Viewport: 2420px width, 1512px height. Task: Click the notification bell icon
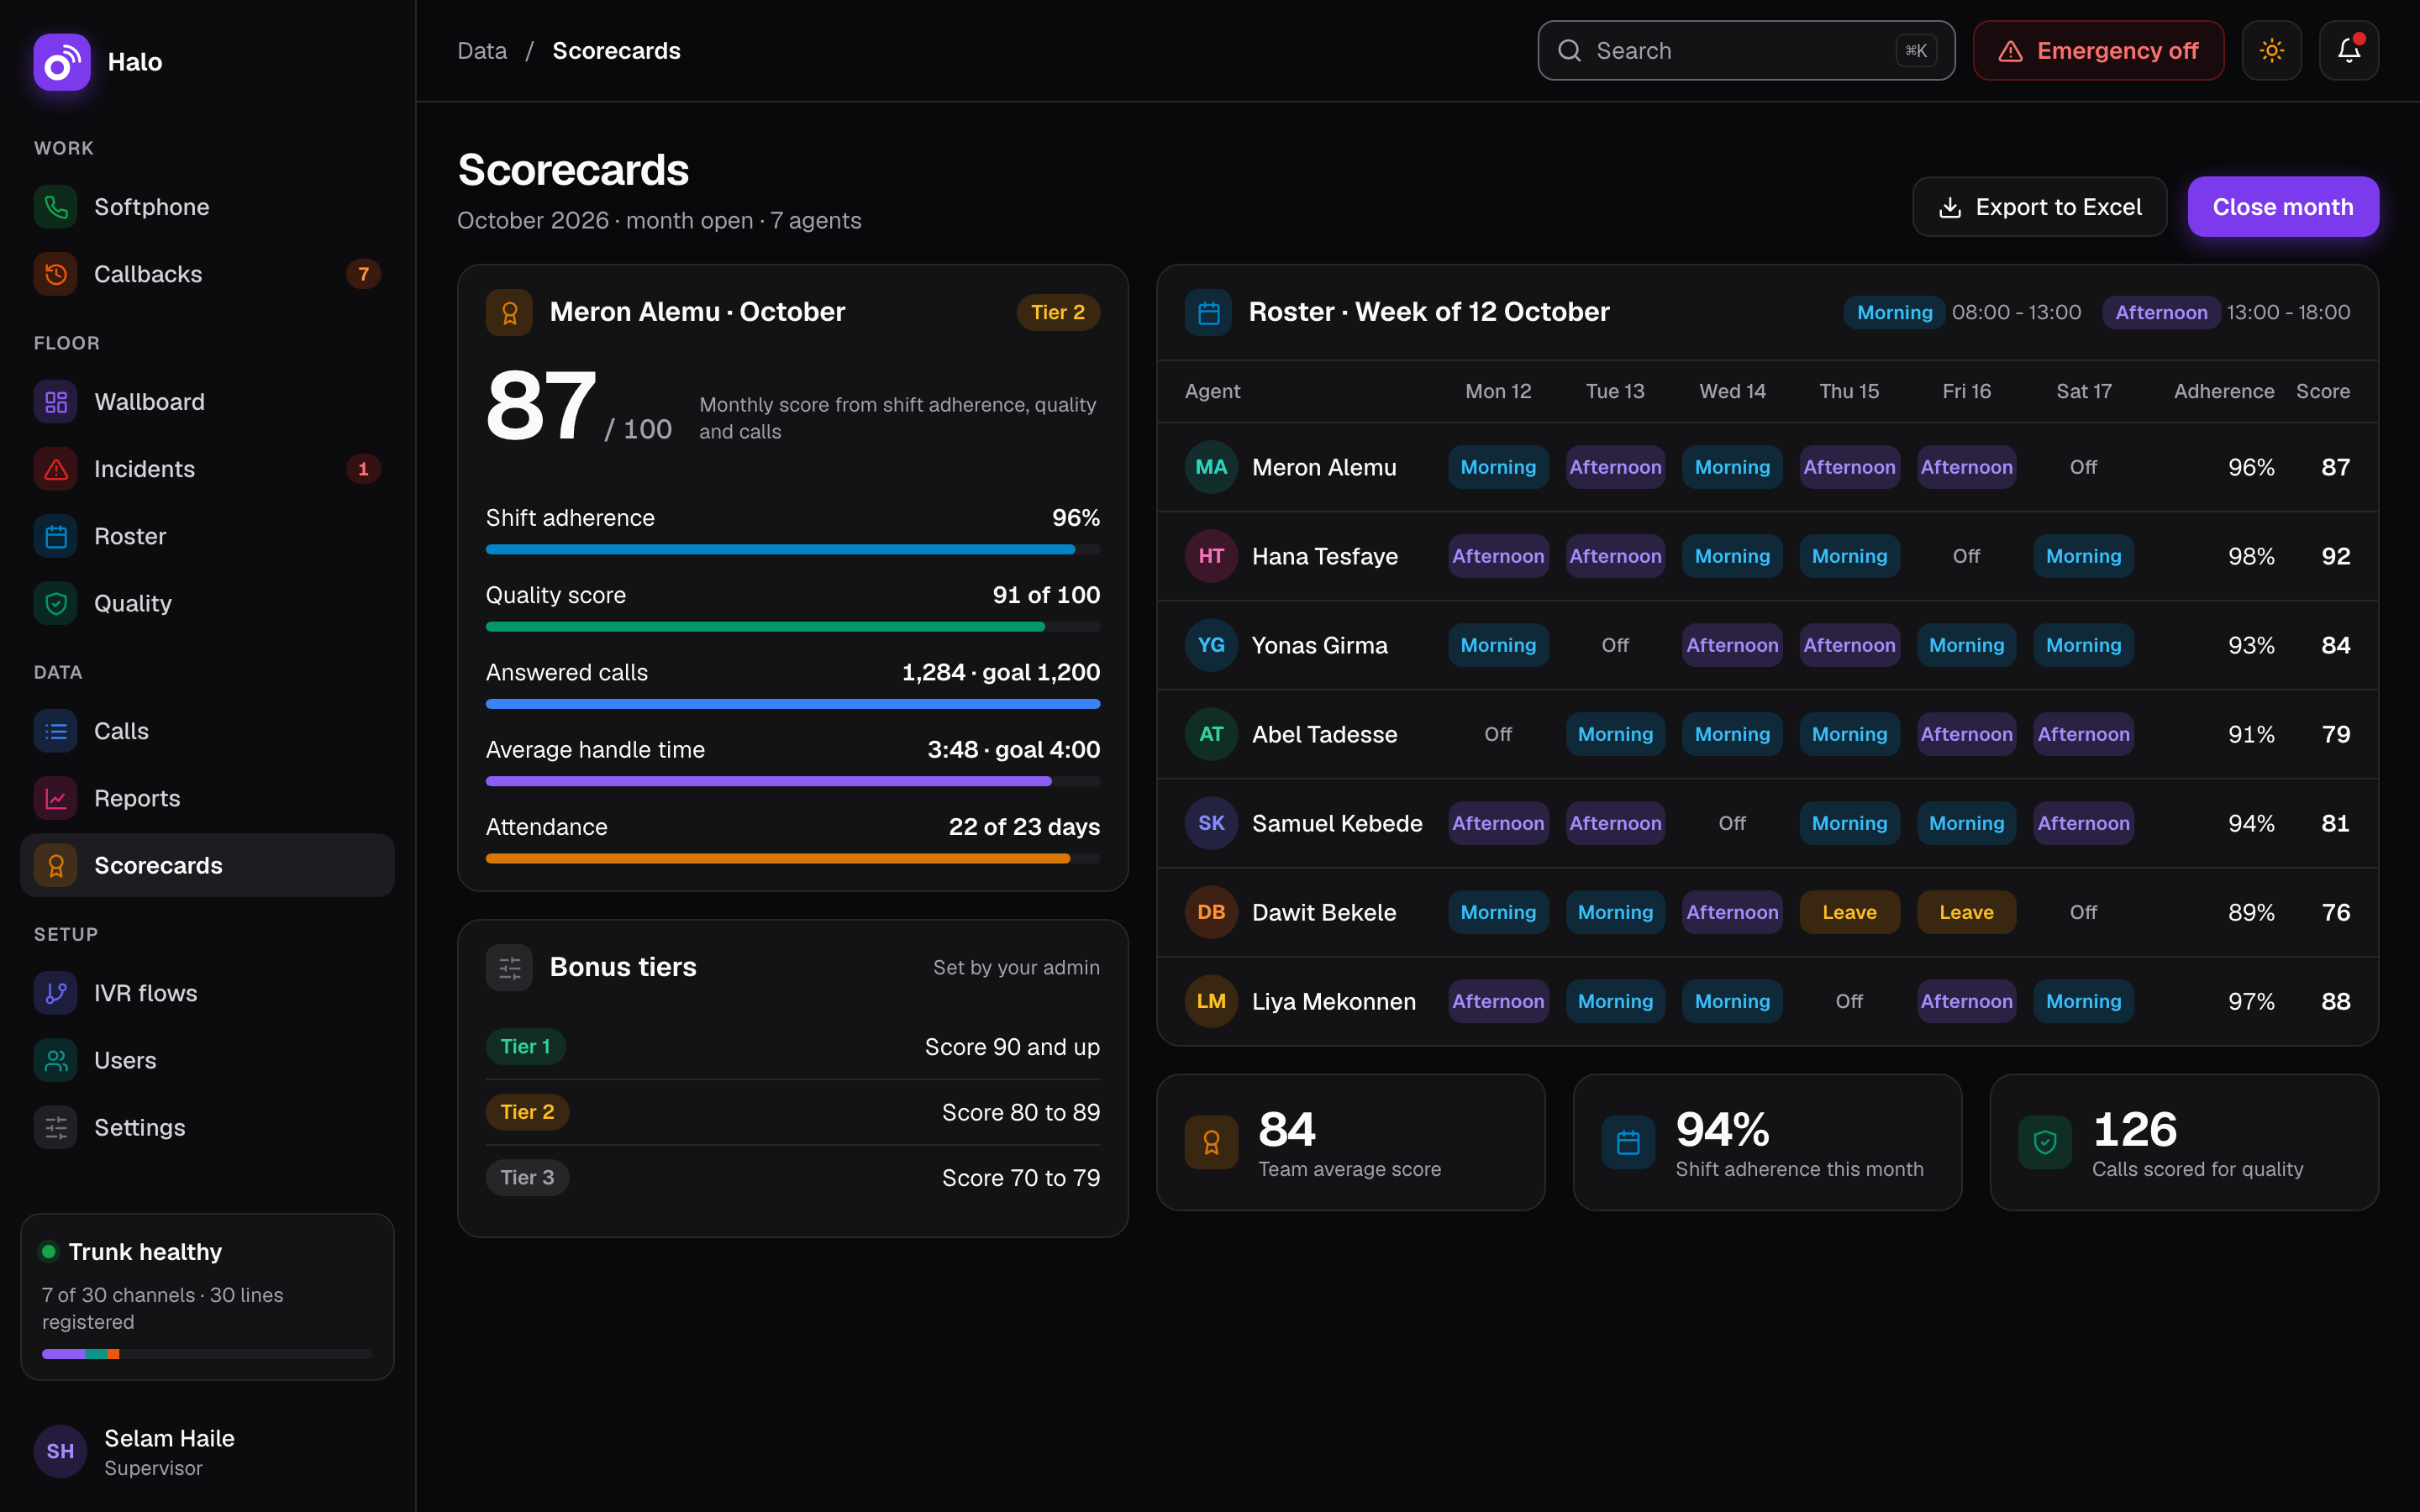[x=2349, y=50]
